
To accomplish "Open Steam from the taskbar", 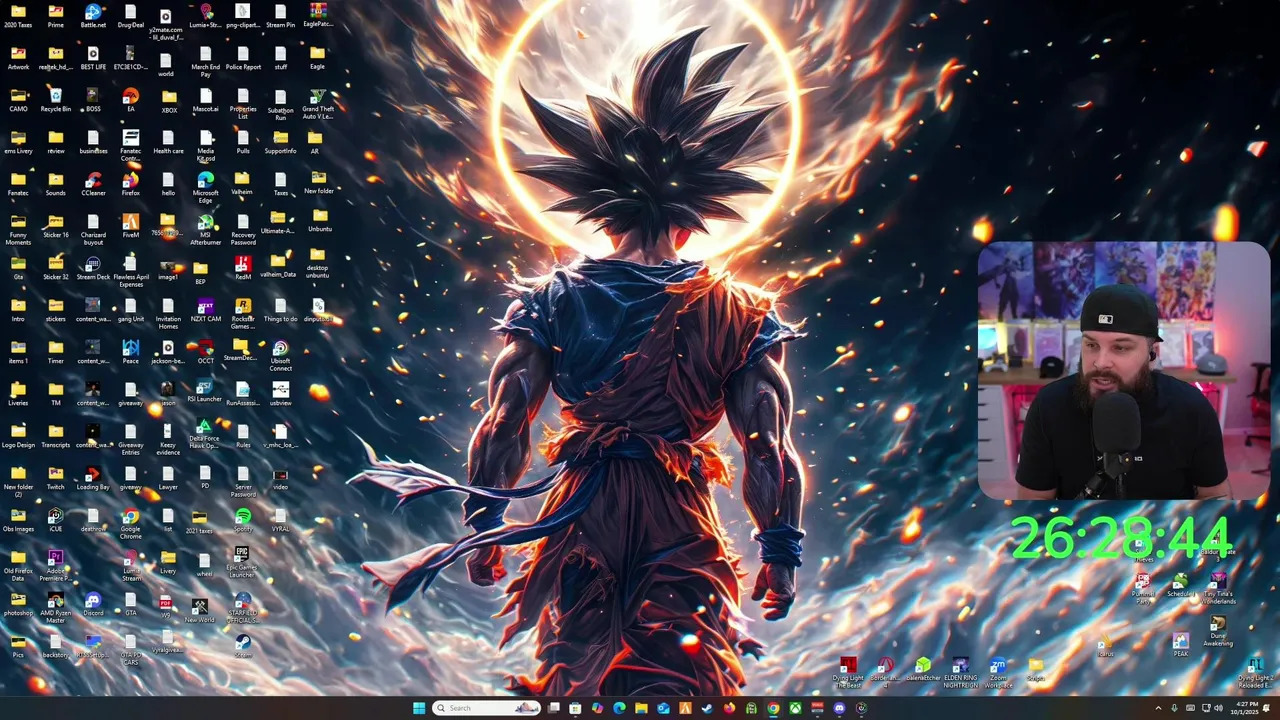I will click(707, 708).
